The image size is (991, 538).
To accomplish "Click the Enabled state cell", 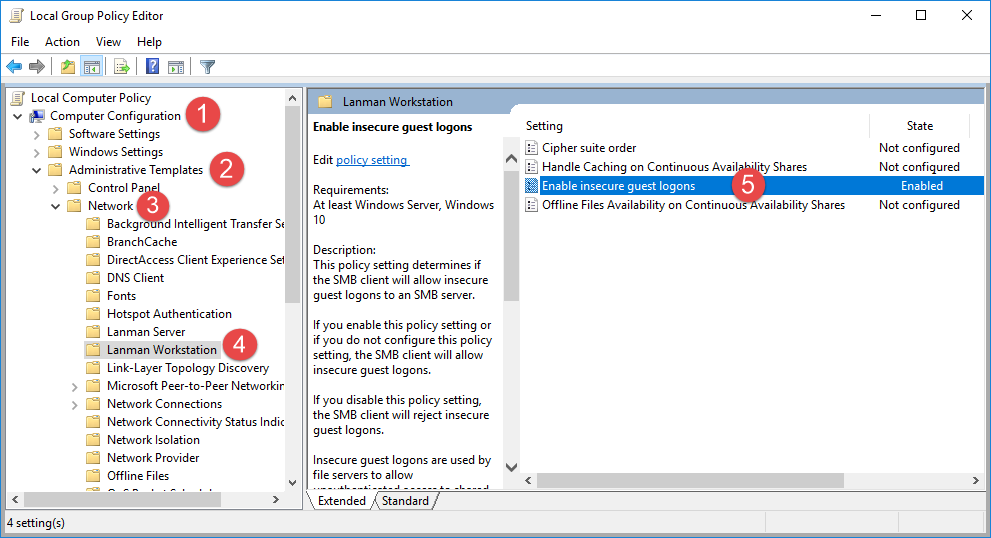I will tap(921, 186).
